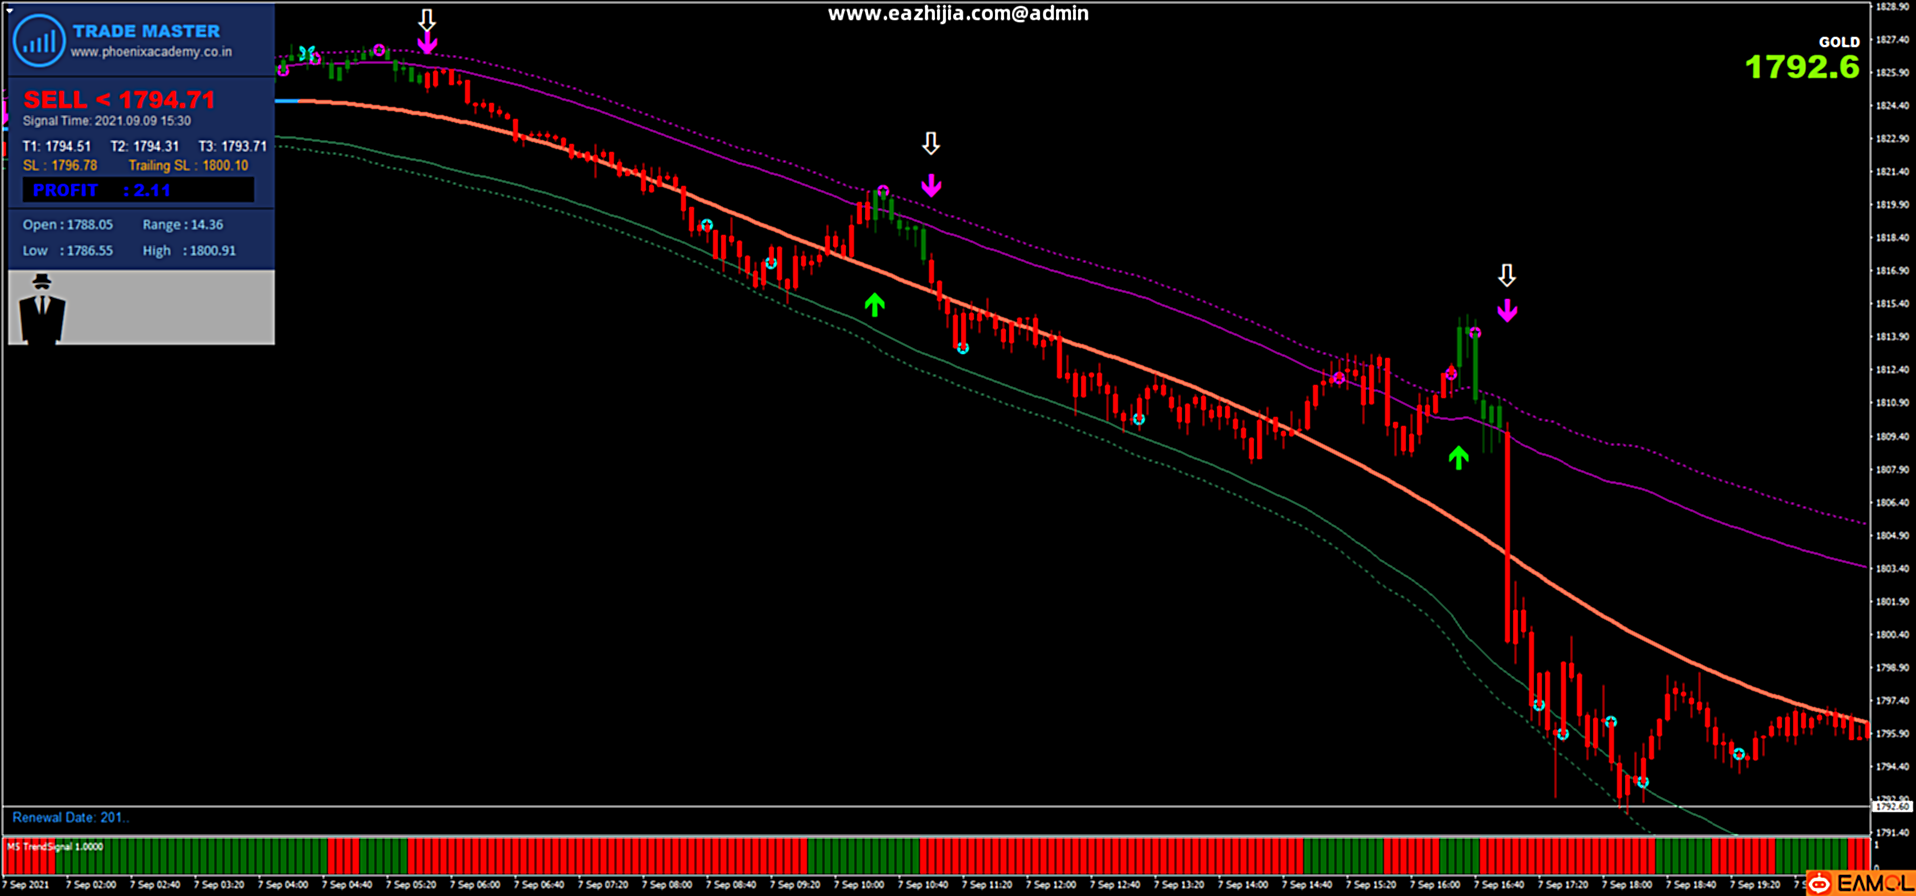Click the man-in-suit silhouette icon

tap(42, 309)
